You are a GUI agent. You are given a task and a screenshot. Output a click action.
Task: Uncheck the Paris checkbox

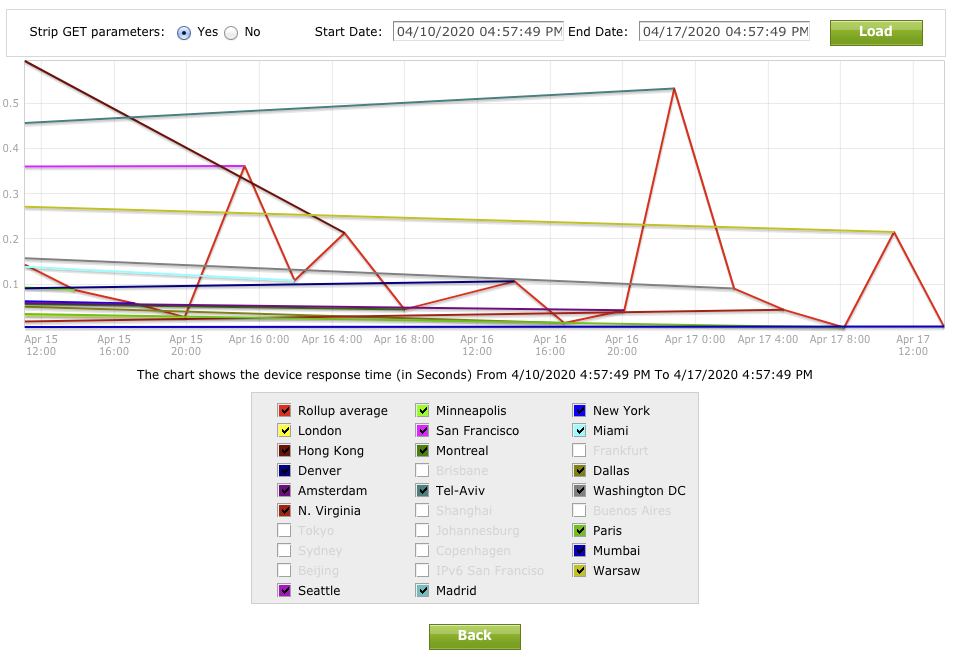[580, 531]
